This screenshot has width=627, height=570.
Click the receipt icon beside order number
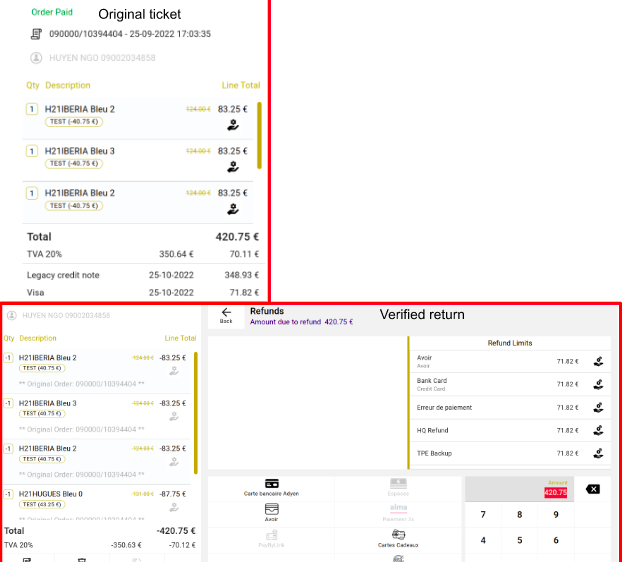click(x=36, y=34)
